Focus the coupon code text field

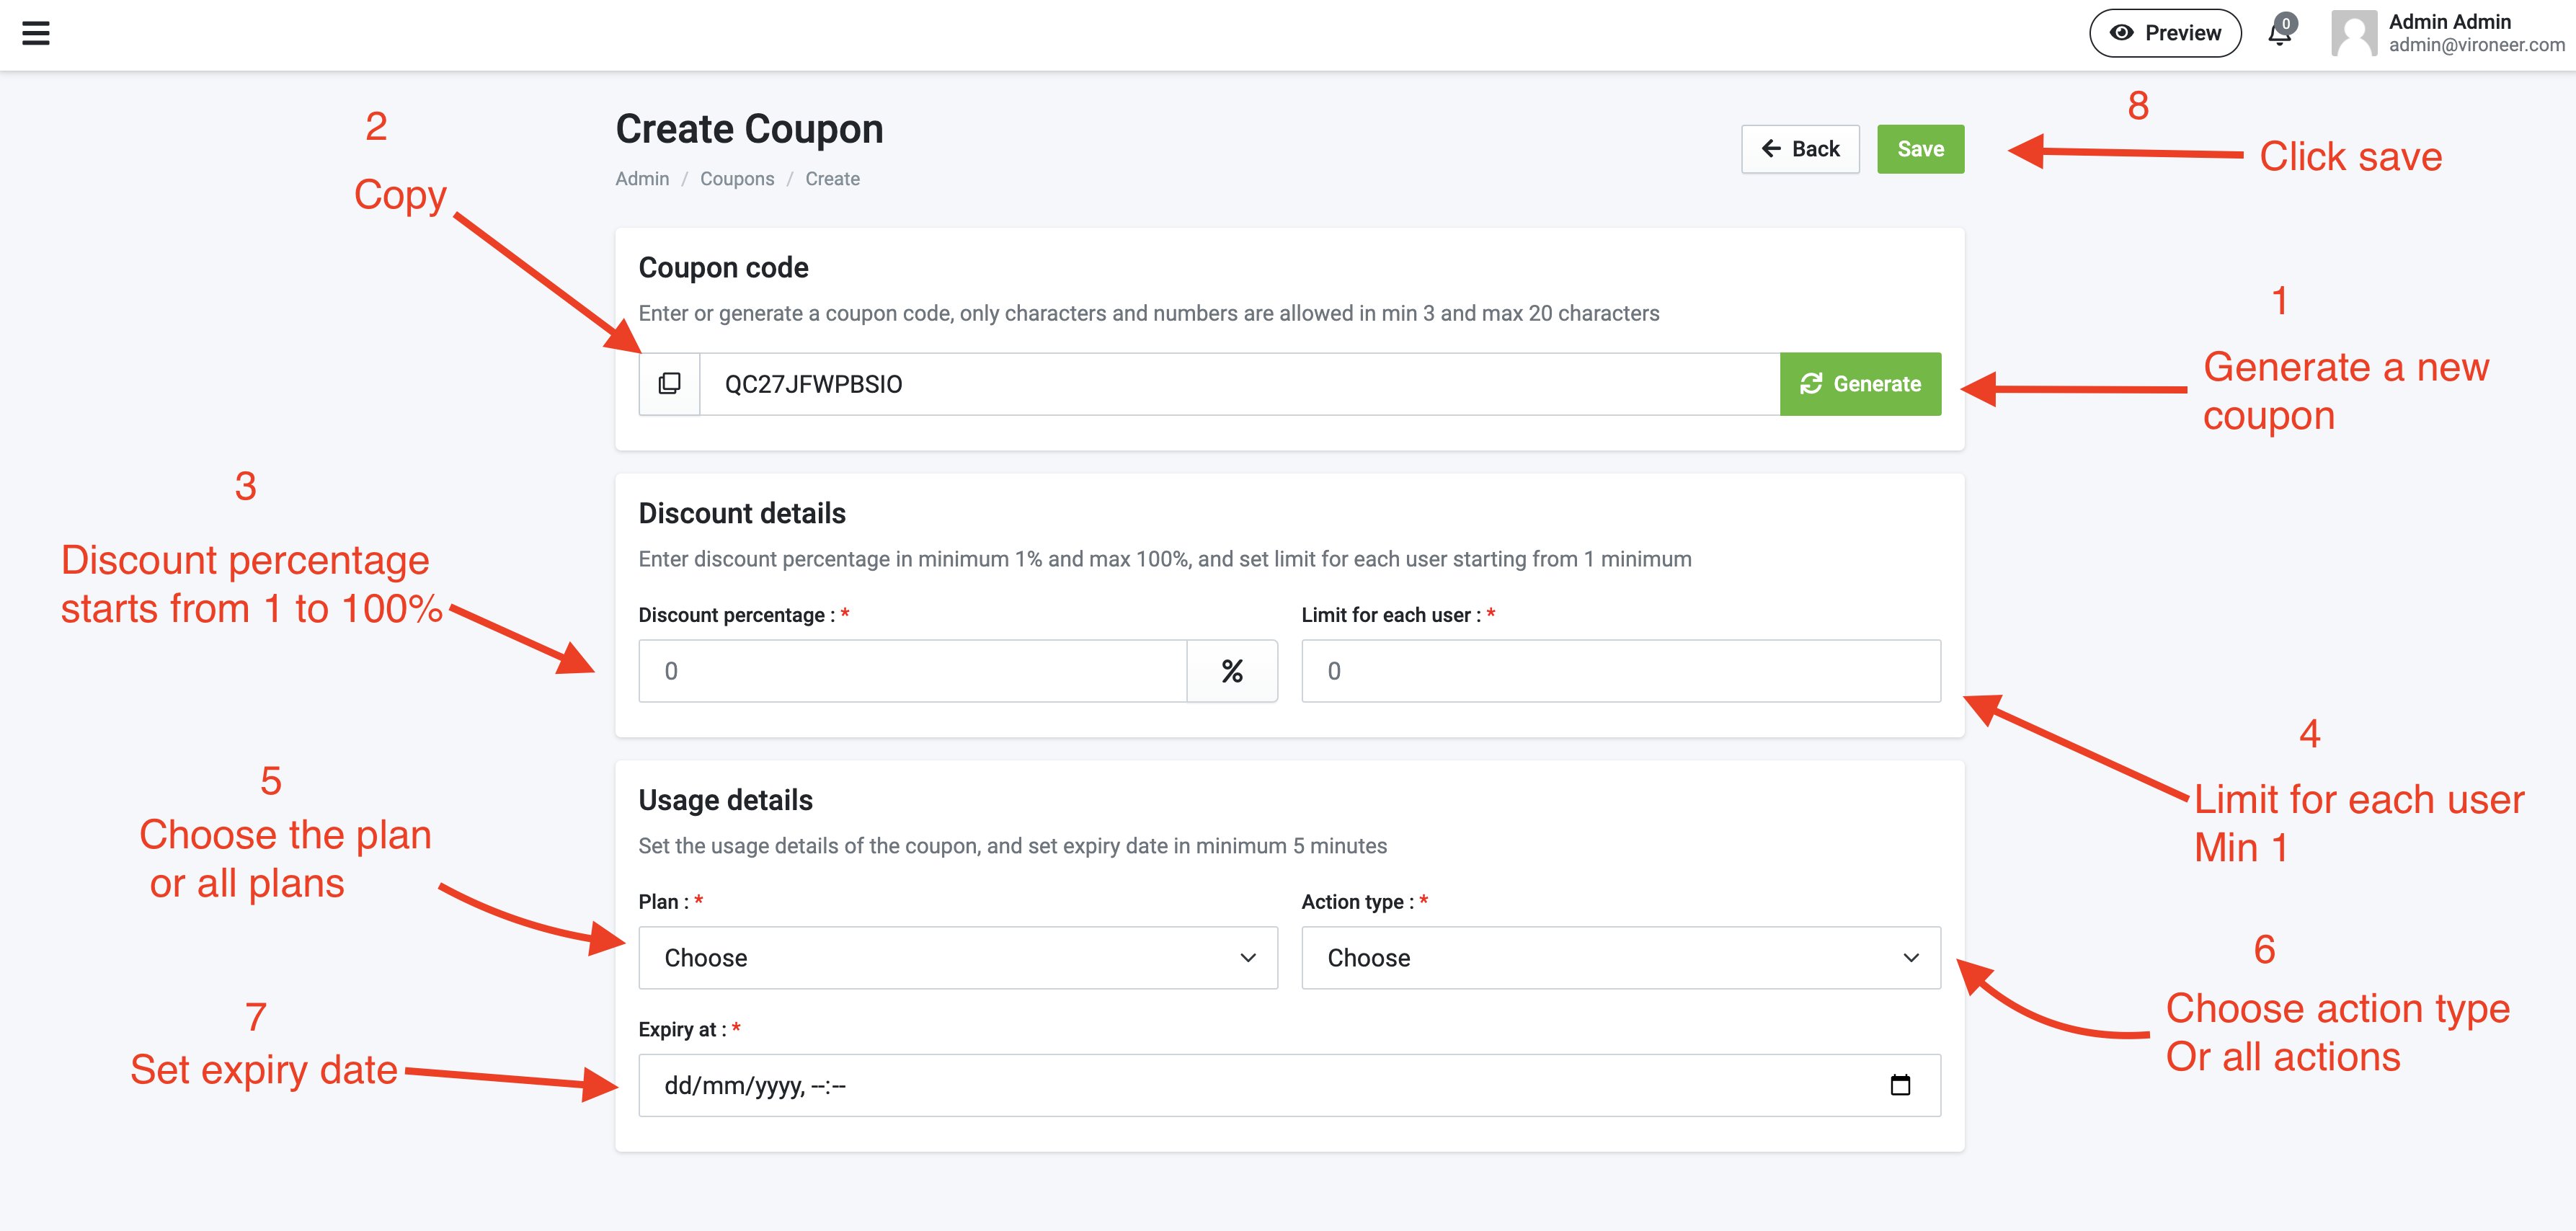click(x=1238, y=384)
